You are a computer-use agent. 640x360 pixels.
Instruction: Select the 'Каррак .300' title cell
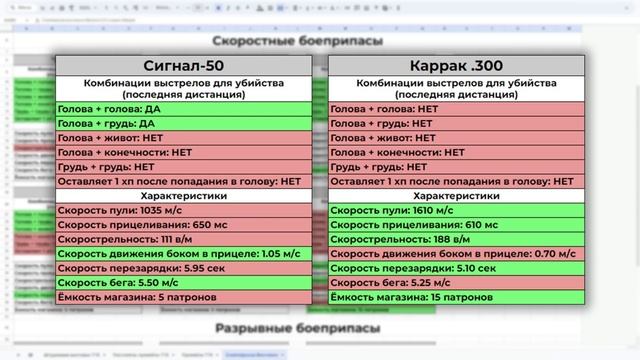456,66
